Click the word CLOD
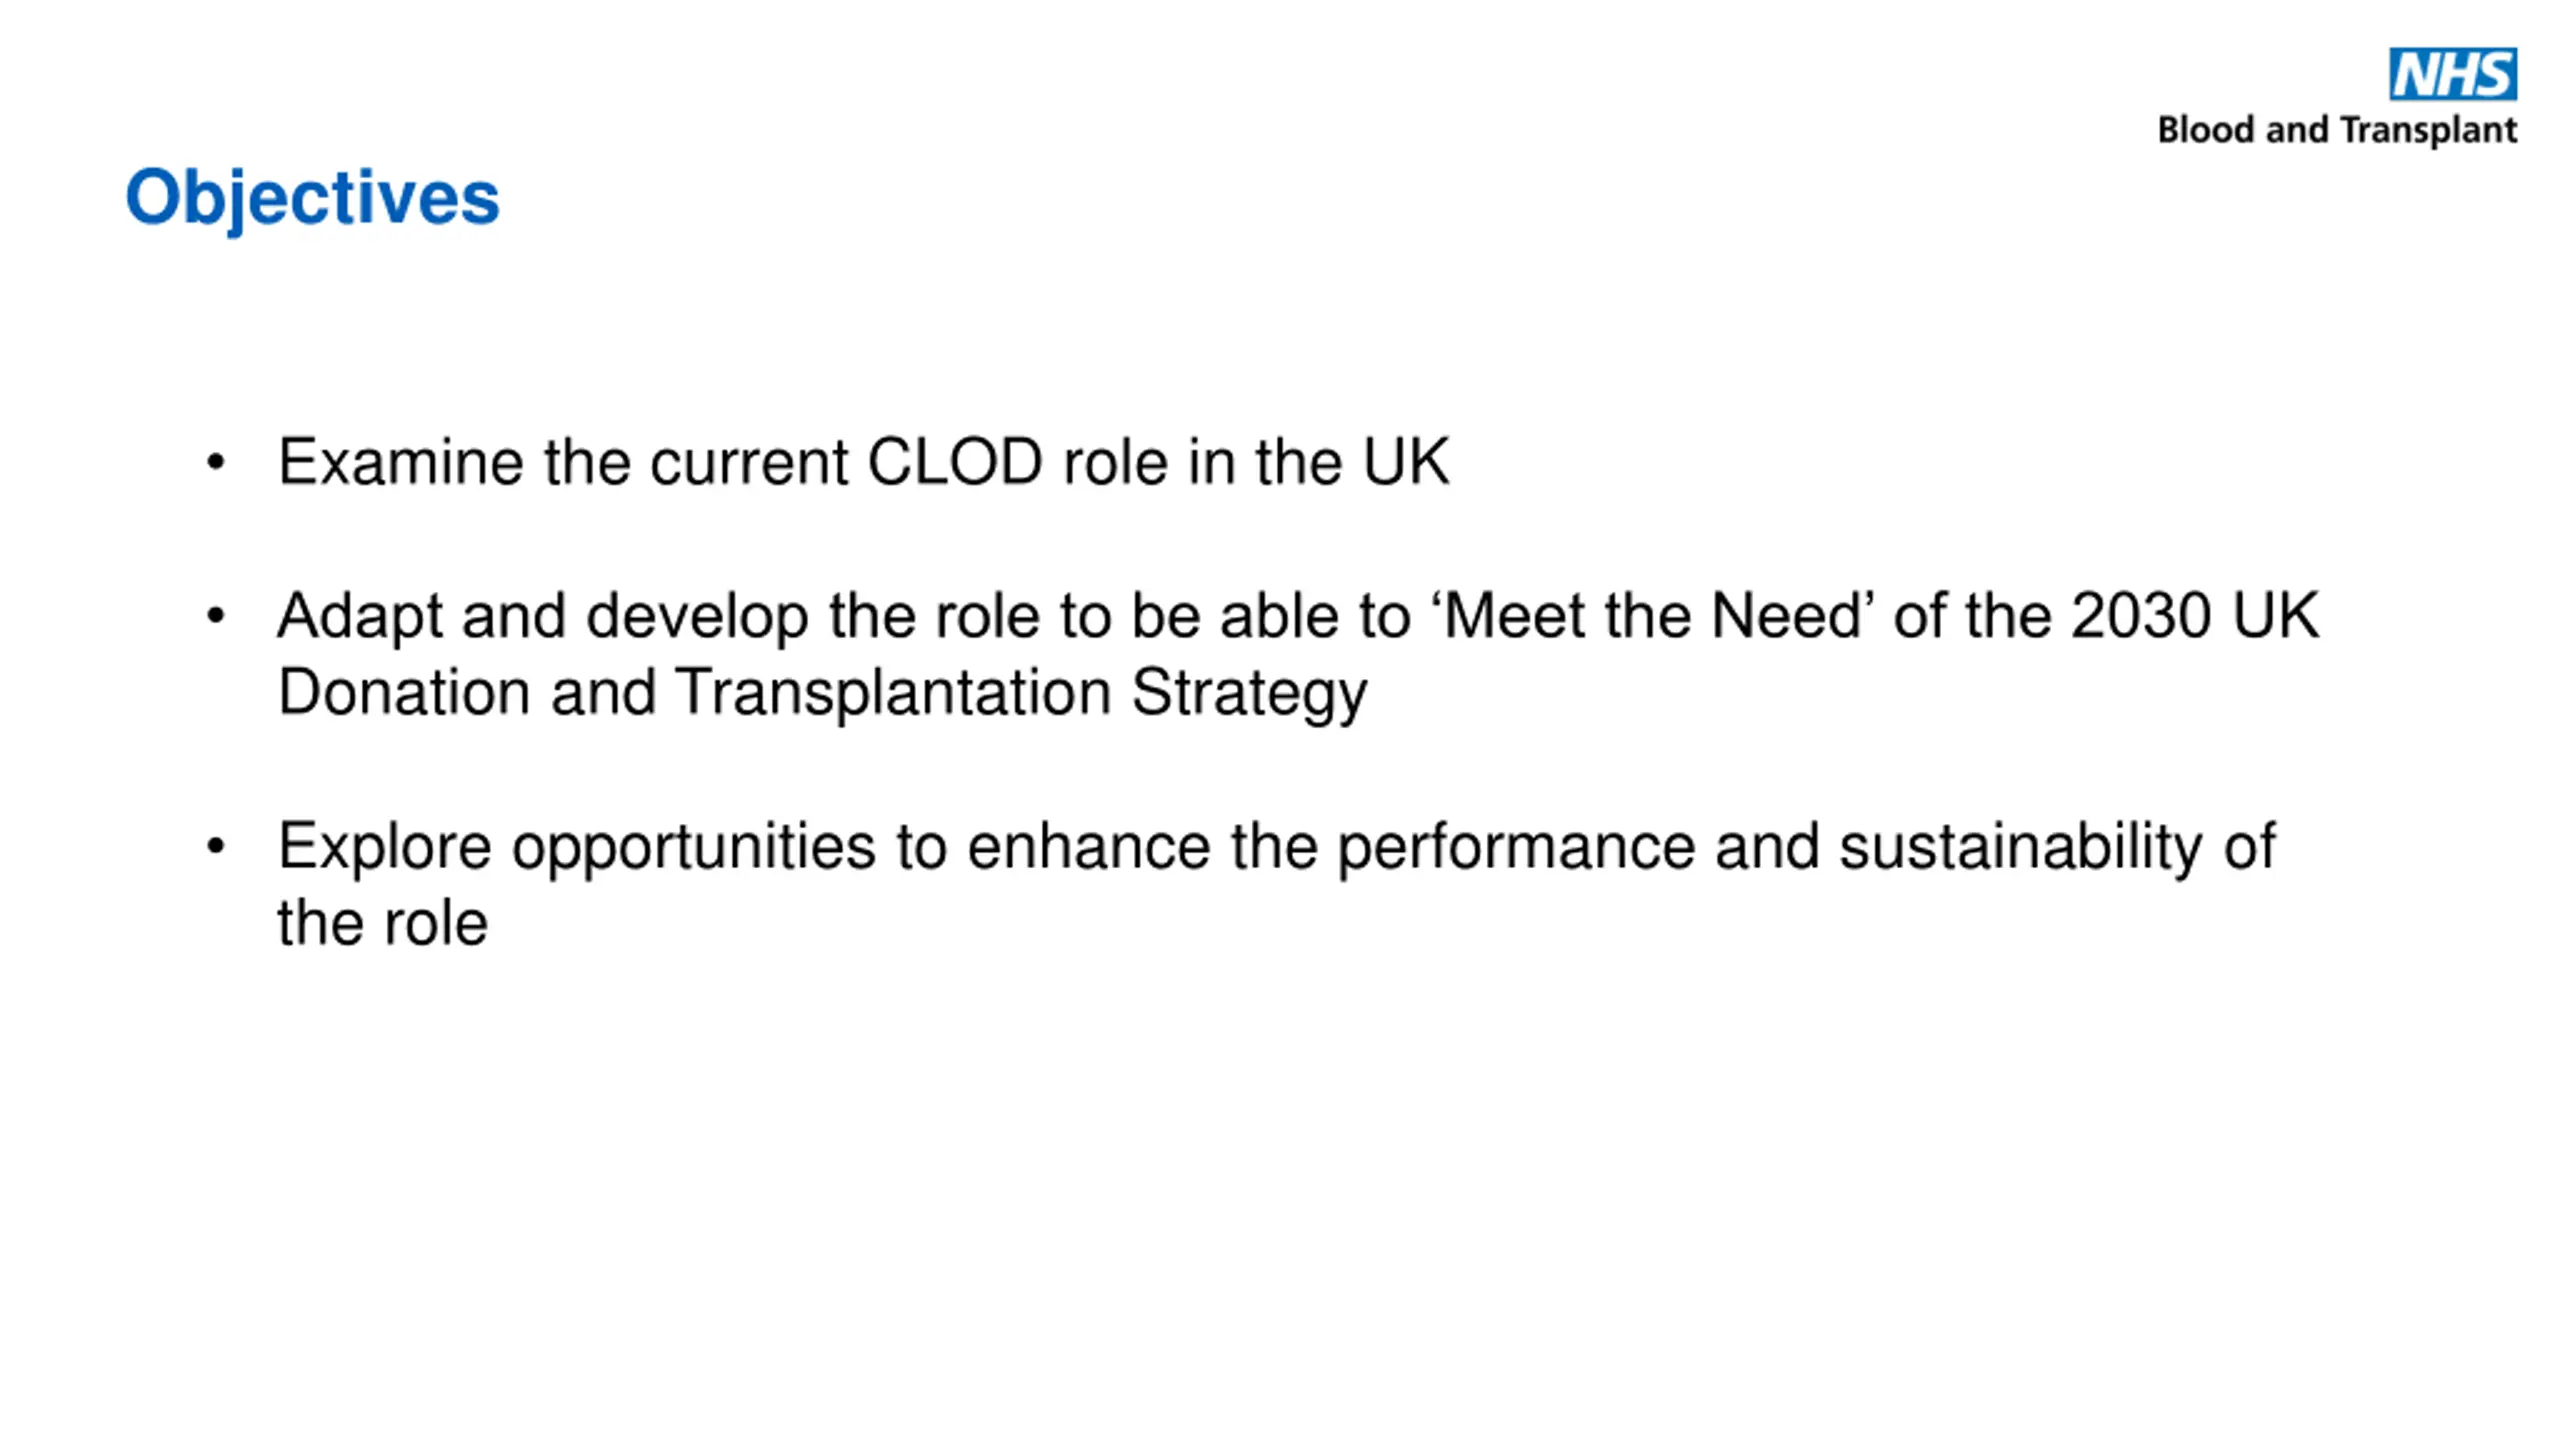 (x=955, y=462)
